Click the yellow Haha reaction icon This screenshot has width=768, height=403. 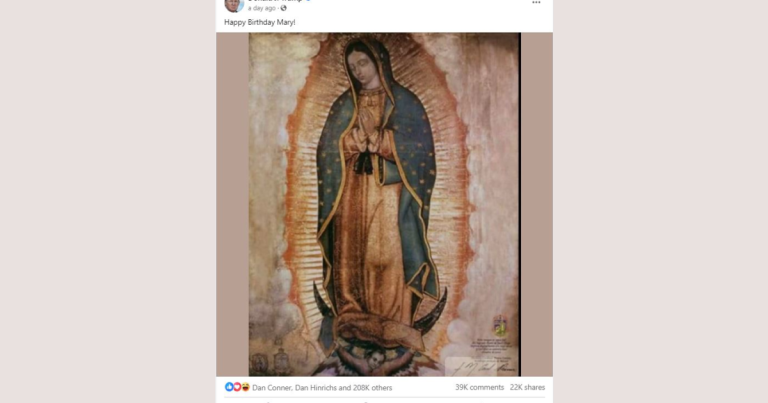click(245, 387)
